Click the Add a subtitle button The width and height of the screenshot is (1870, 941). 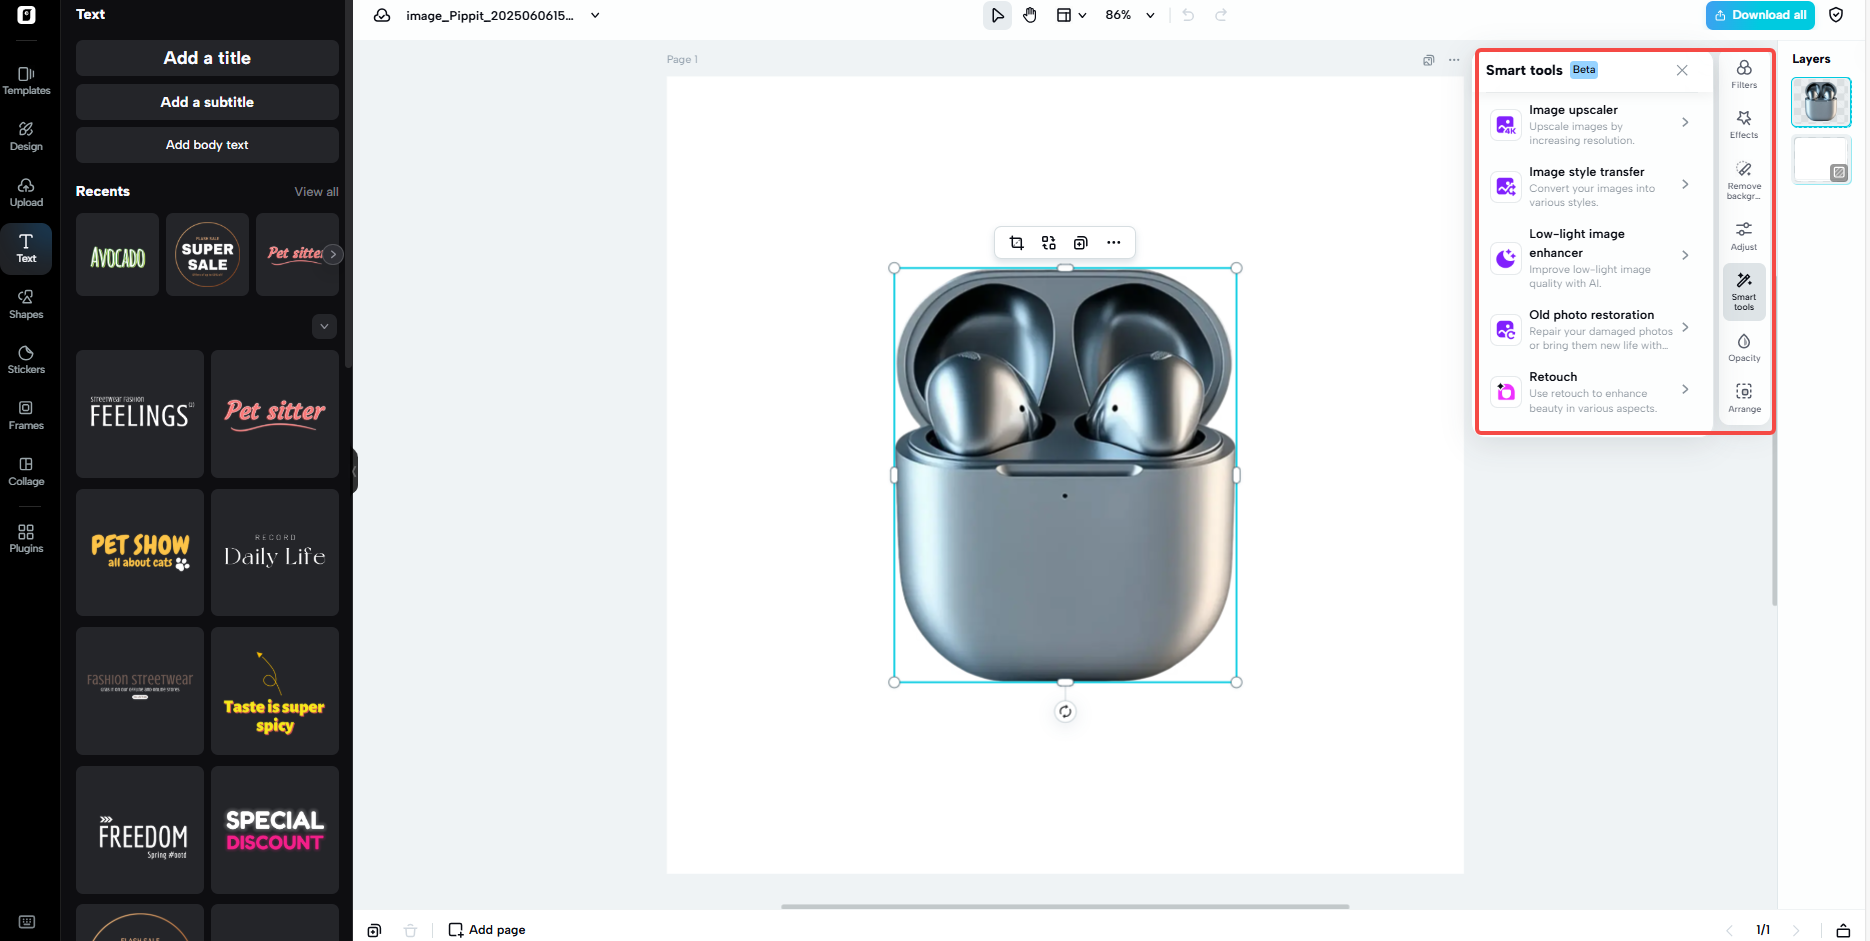click(207, 102)
